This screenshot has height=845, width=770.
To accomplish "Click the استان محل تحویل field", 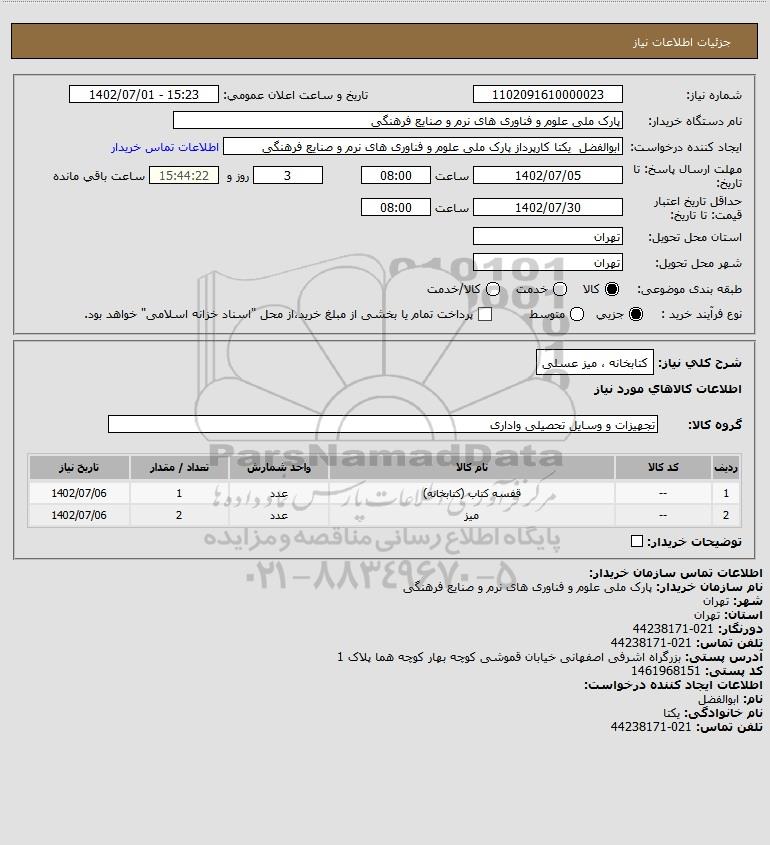I will (547, 237).
